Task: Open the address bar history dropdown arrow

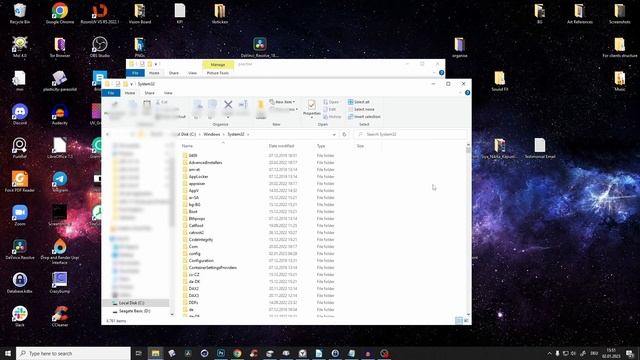Action: pyautogui.click(x=334, y=134)
